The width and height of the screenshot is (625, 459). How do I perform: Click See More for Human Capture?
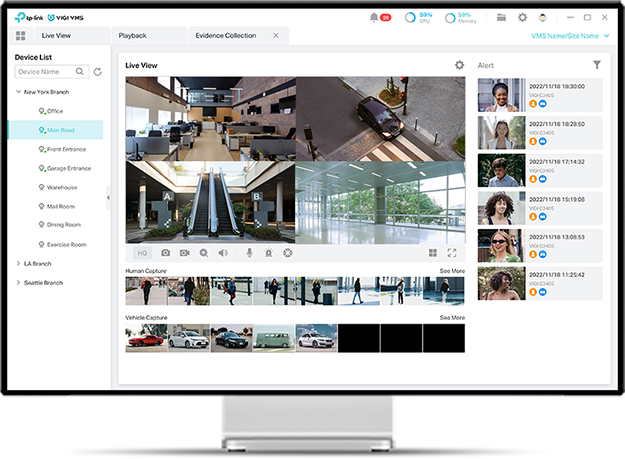[452, 271]
